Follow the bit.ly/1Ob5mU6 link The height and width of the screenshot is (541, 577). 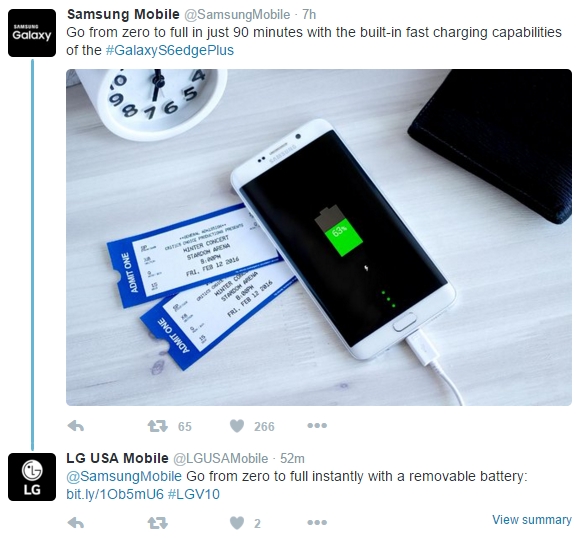pos(115,494)
